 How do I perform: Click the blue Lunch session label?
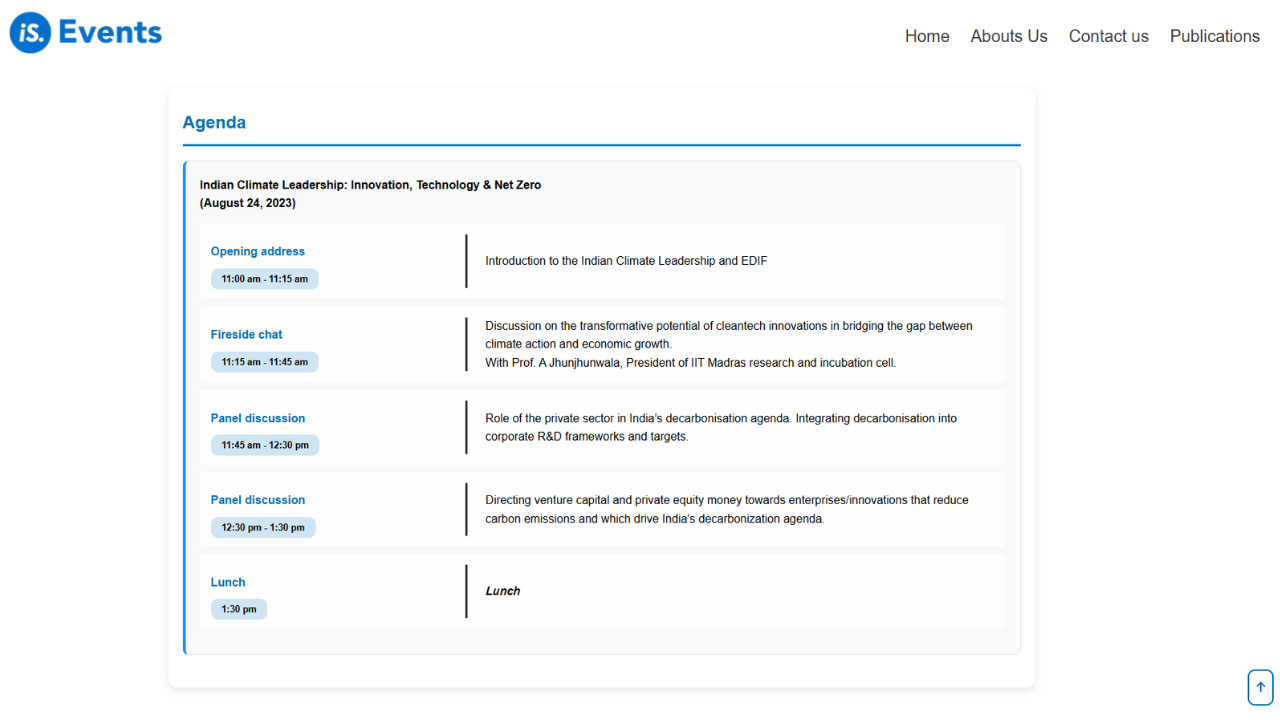(228, 582)
